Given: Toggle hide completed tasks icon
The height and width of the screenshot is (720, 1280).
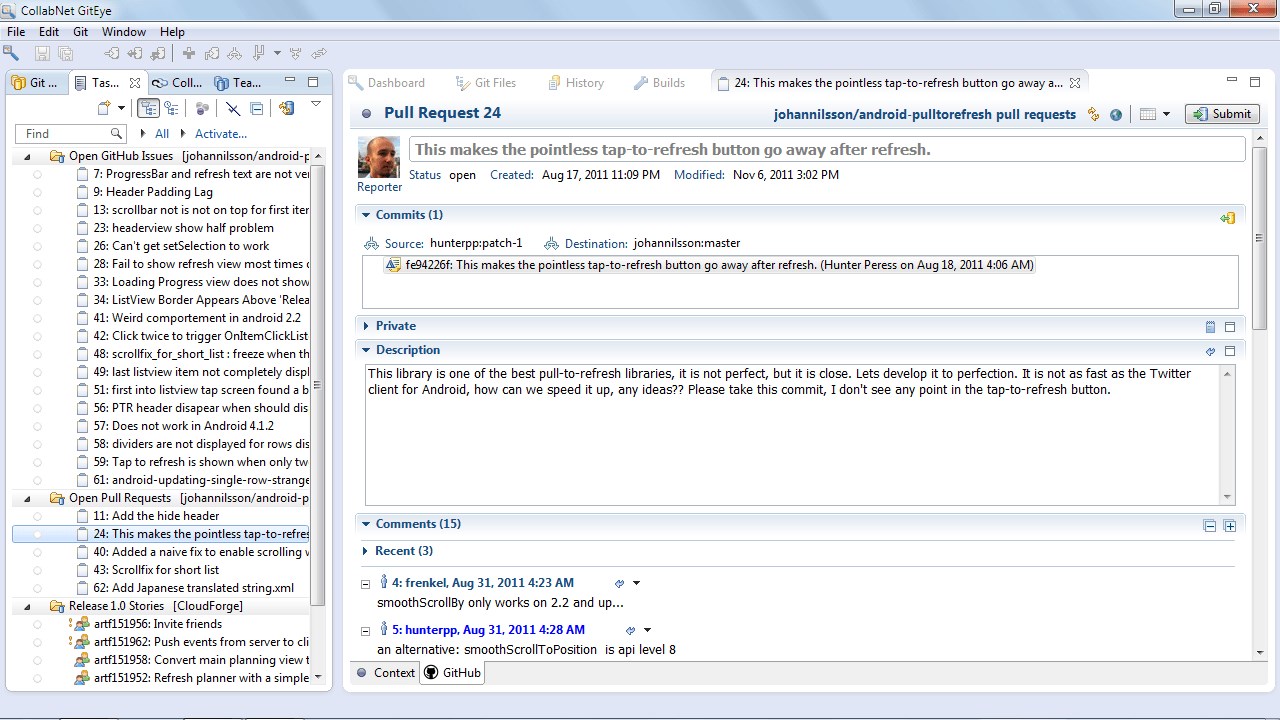Looking at the screenshot, I should click(233, 108).
